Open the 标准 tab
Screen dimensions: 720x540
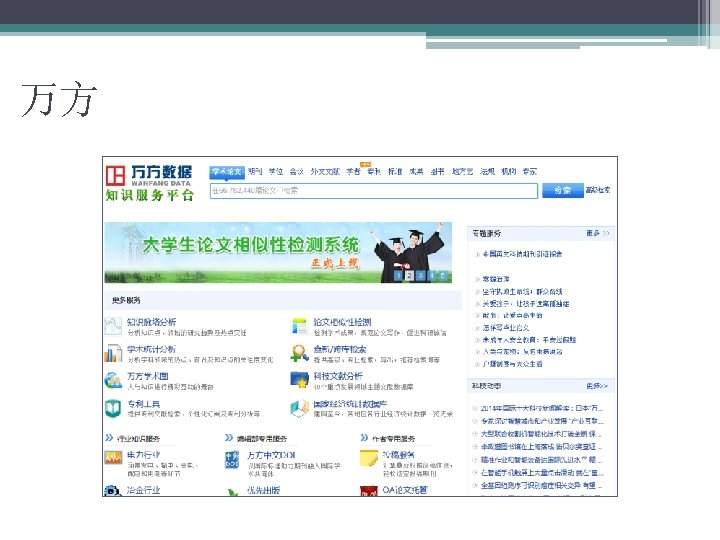click(x=395, y=171)
